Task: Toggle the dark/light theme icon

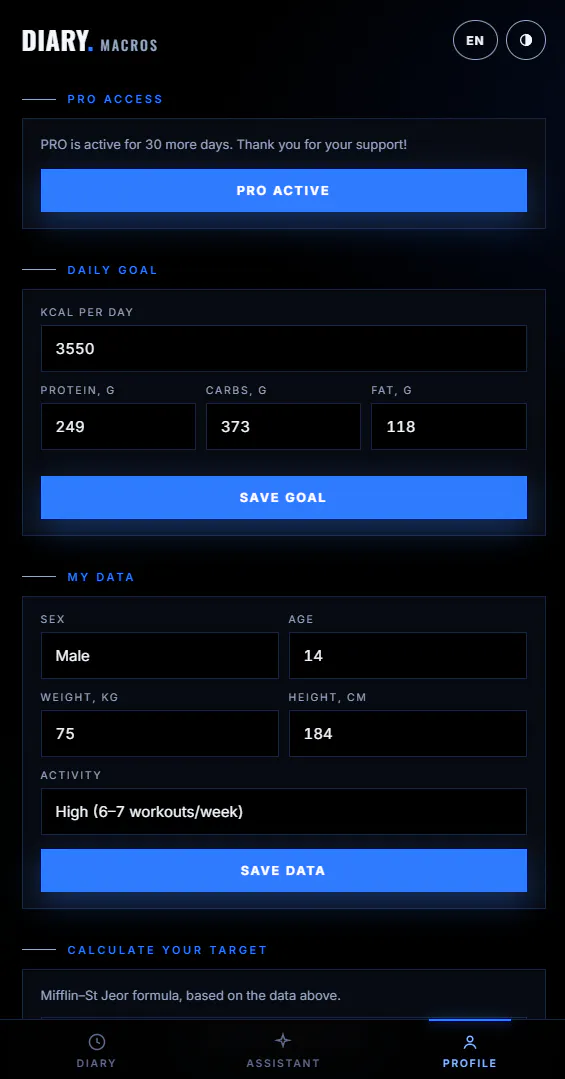Action: coord(526,40)
